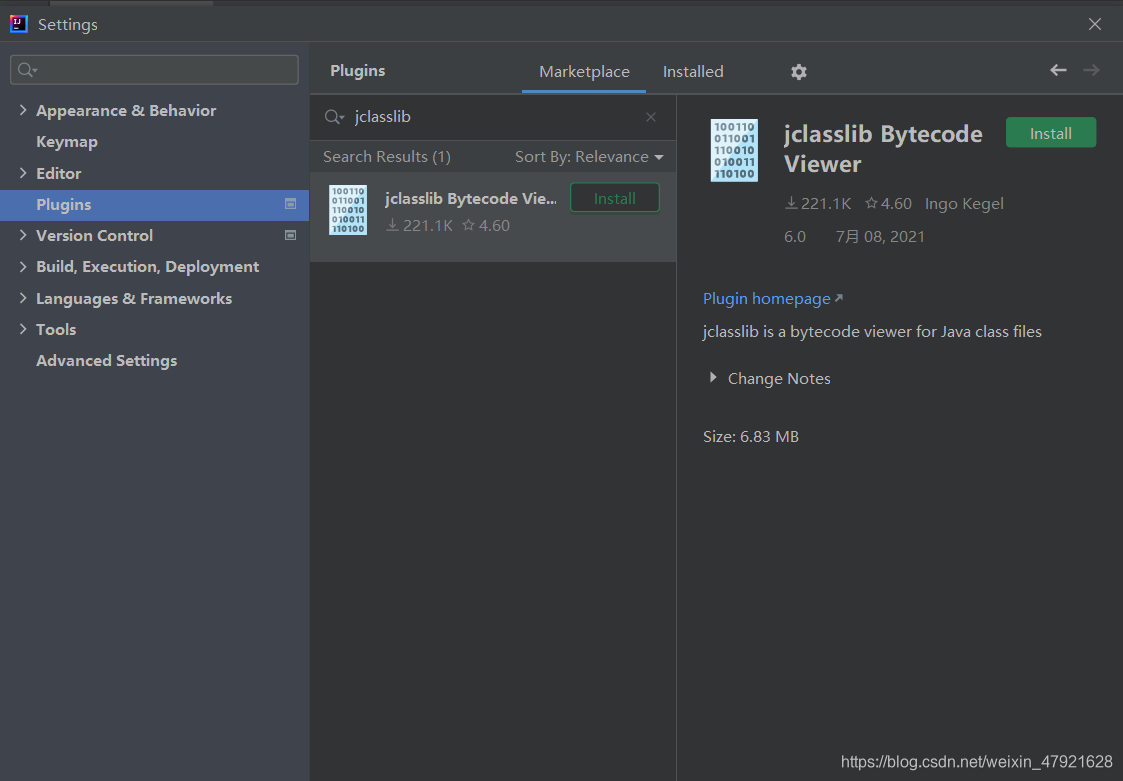Viewport: 1123px width, 781px height.
Task: Click the Plugins panel heading
Action: pyautogui.click(x=357, y=71)
